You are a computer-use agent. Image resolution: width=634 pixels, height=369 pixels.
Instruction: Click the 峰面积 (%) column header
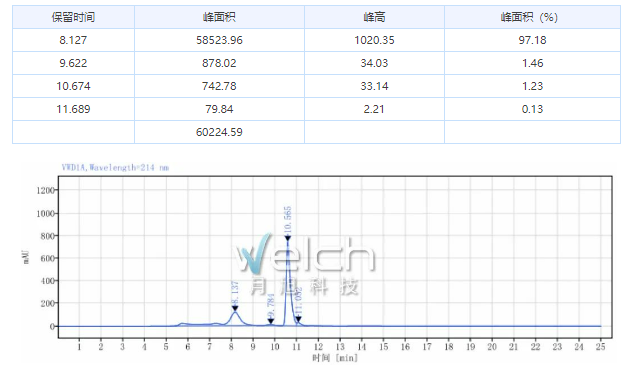click(x=529, y=17)
